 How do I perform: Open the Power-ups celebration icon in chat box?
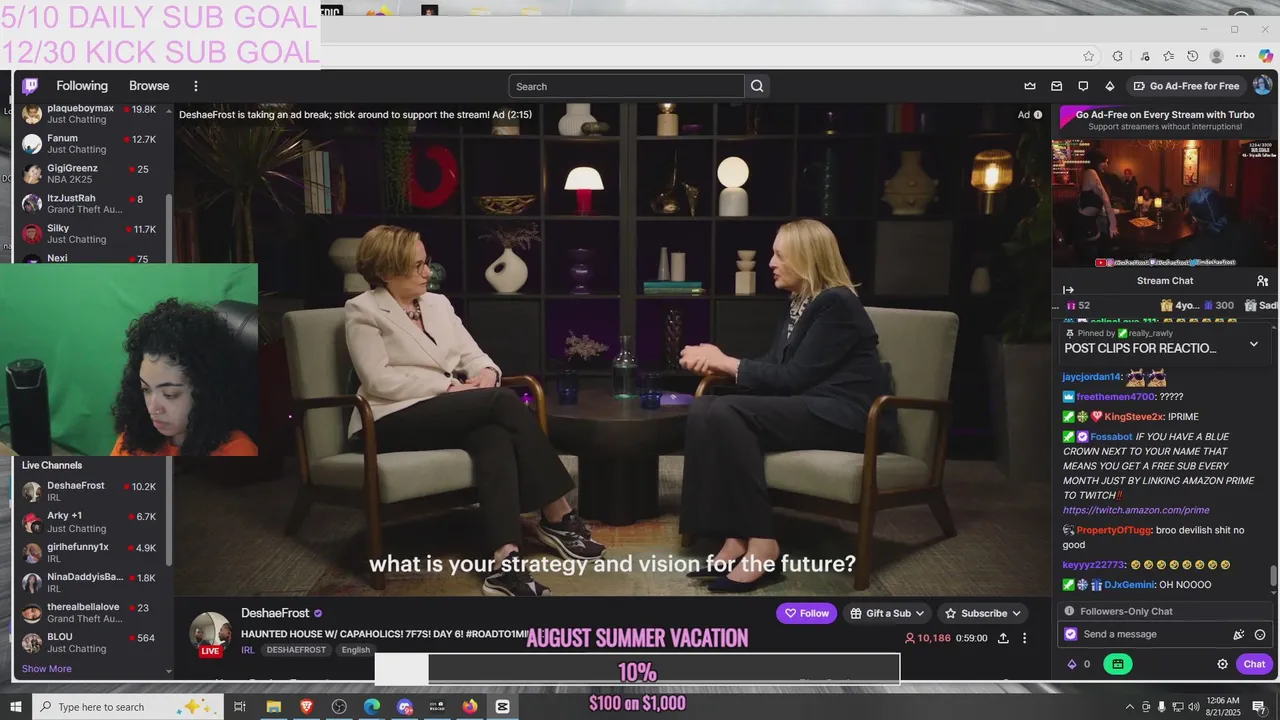(x=1239, y=634)
